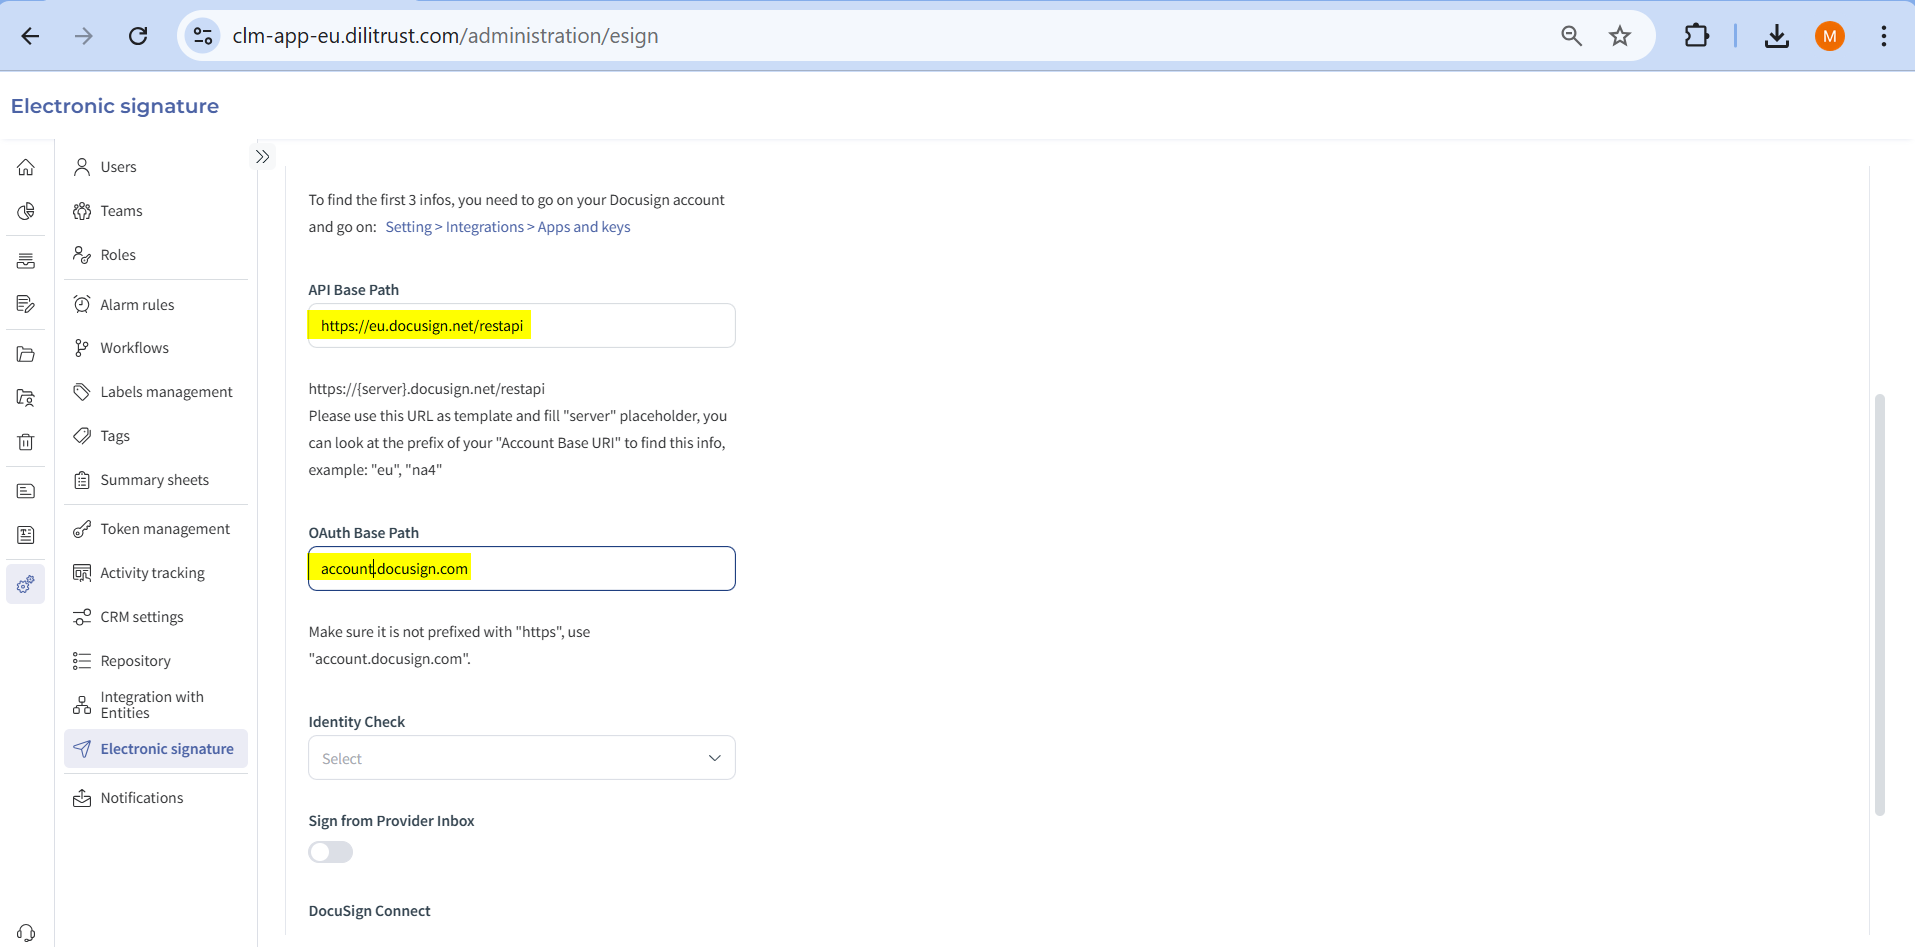
Task: Open the pie chart dashboard icon
Action: (x=26, y=211)
